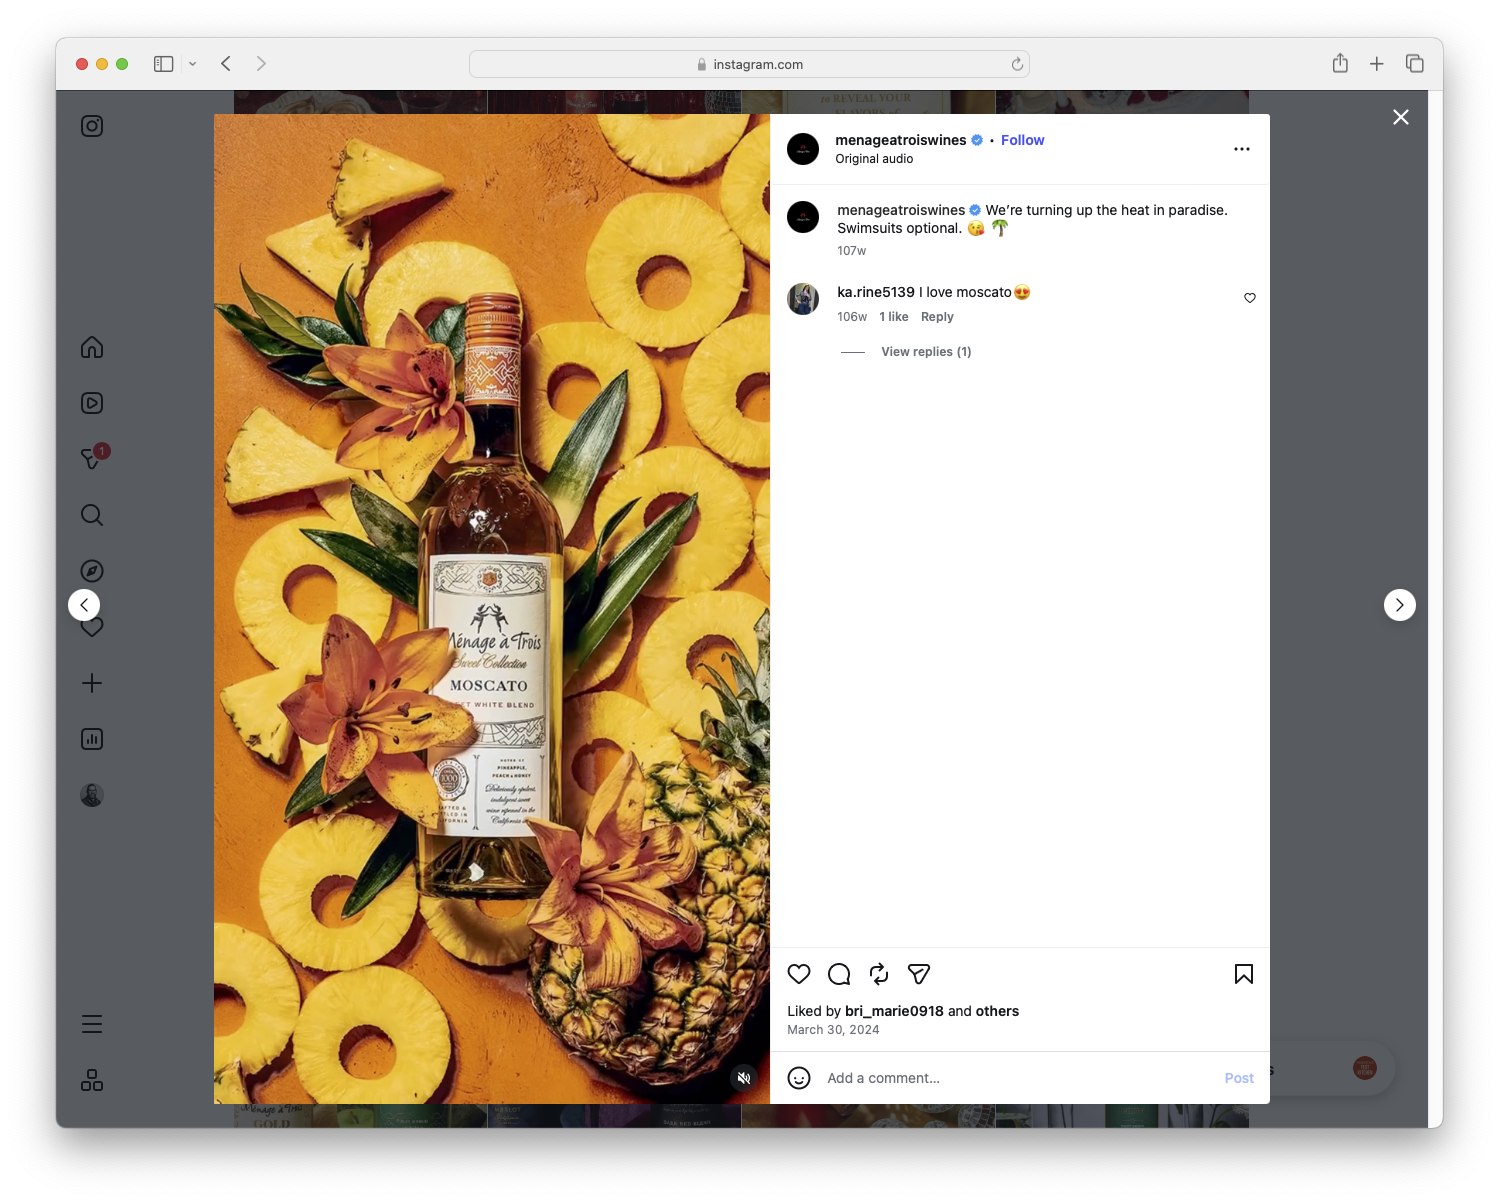Show Safari tab overview
The width and height of the screenshot is (1499, 1202).
(1414, 64)
